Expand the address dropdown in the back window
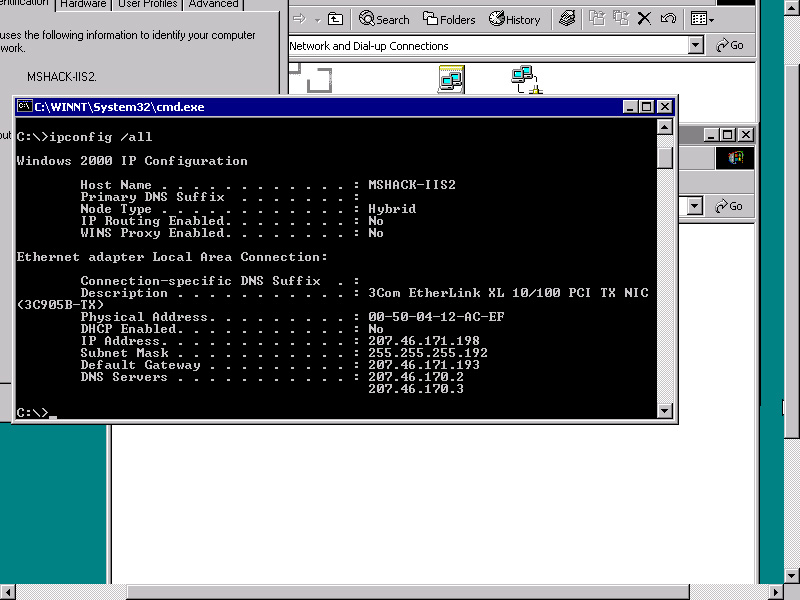Viewport: 800px width, 600px height. coord(696,206)
